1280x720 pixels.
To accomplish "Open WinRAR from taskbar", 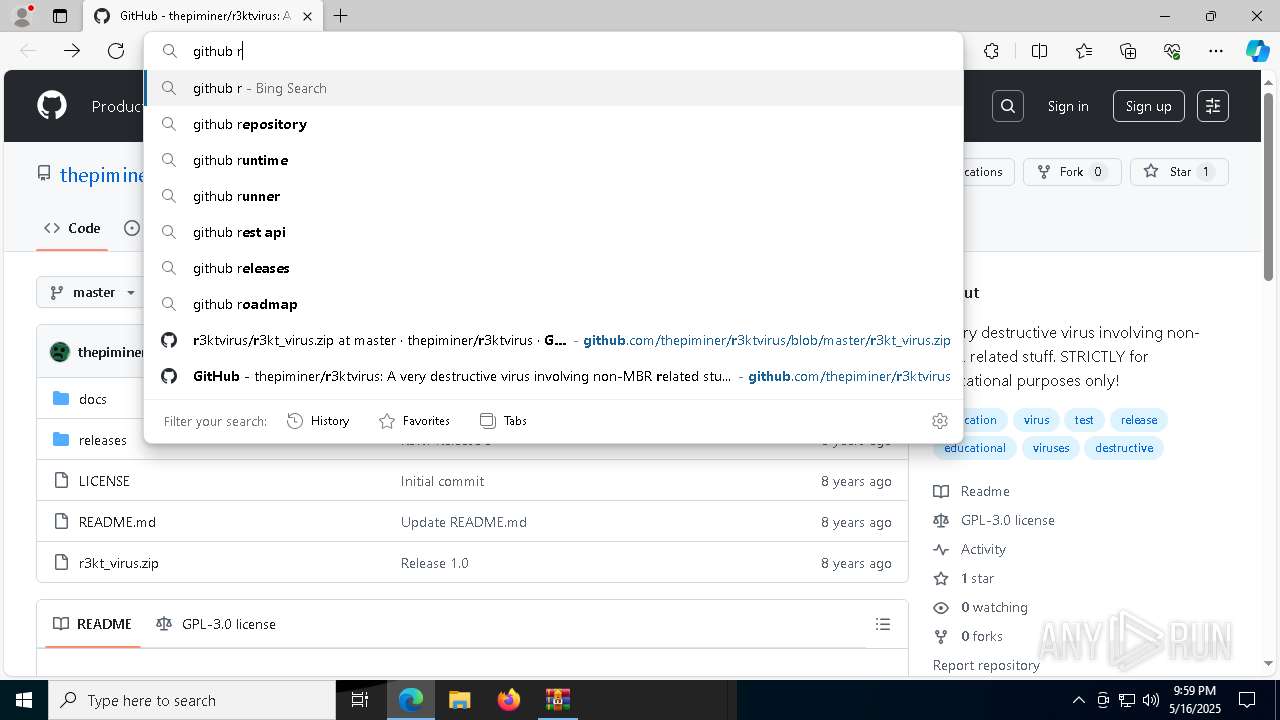I will pyautogui.click(x=558, y=700).
